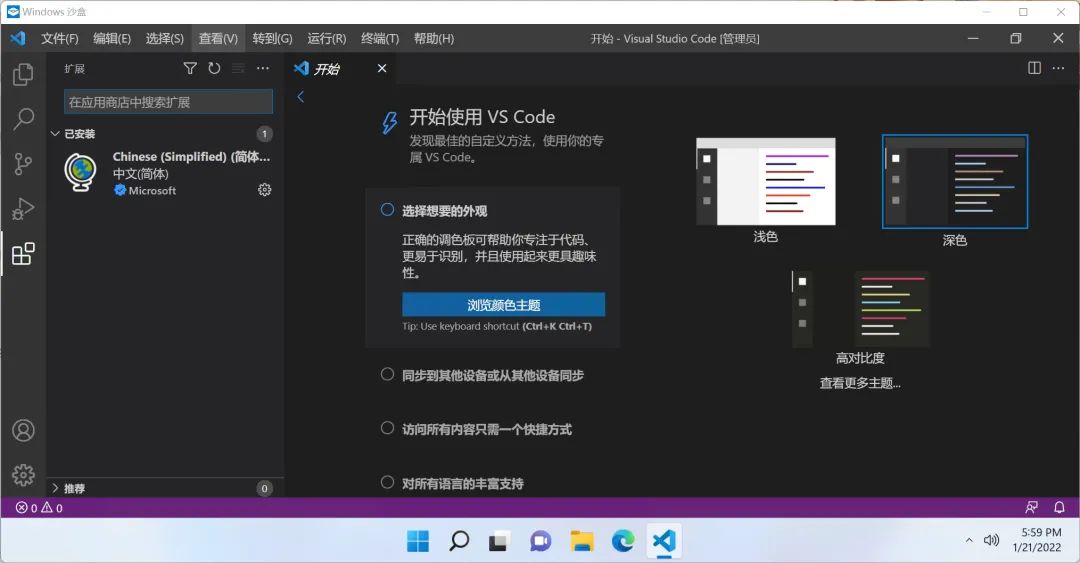The image size is (1080, 563).
Task: Open the Manage gear icon in the activity bar
Action: point(23,475)
